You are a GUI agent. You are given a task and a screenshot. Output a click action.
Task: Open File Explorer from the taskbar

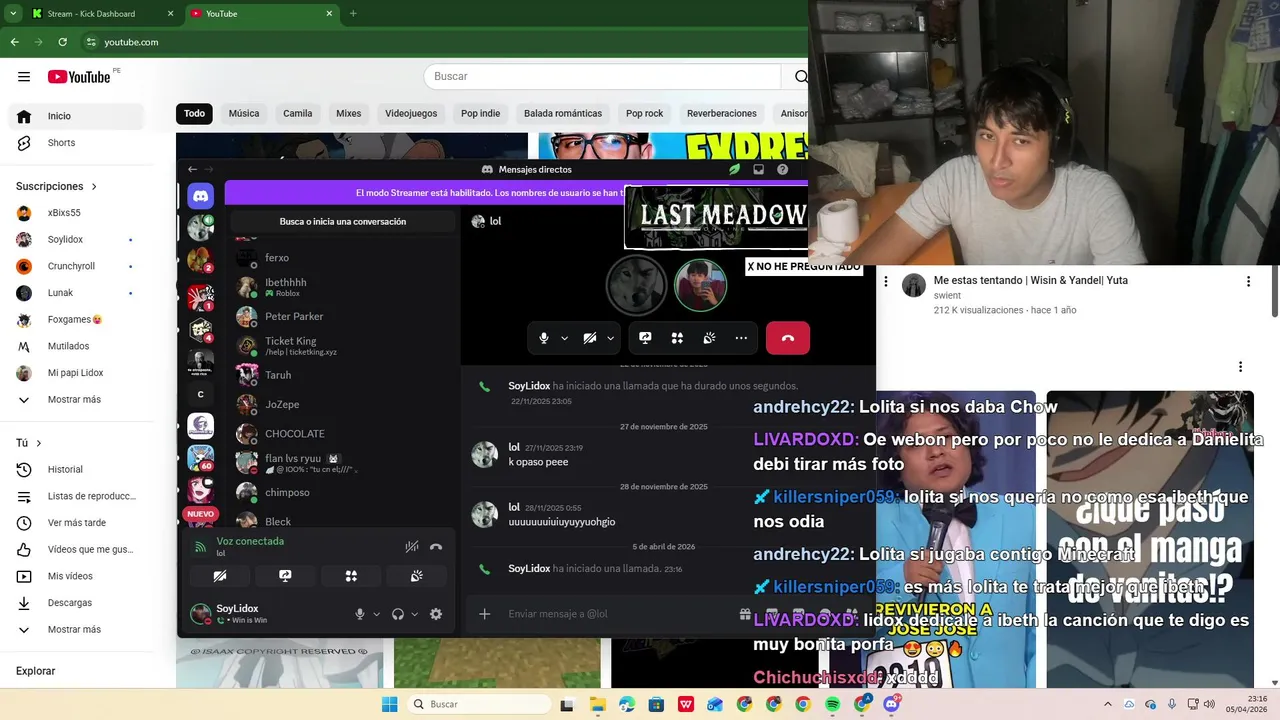597,704
